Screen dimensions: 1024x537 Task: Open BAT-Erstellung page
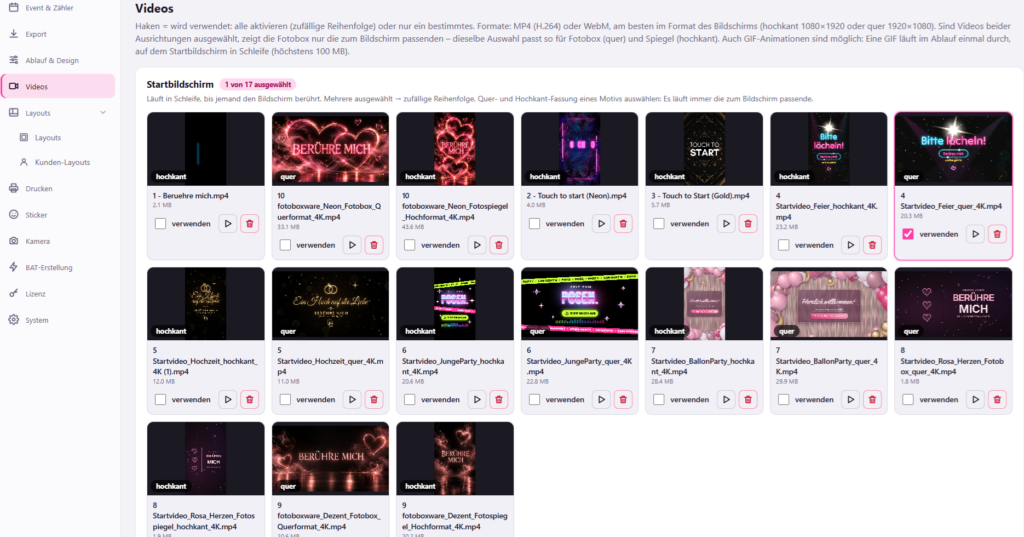58,267
